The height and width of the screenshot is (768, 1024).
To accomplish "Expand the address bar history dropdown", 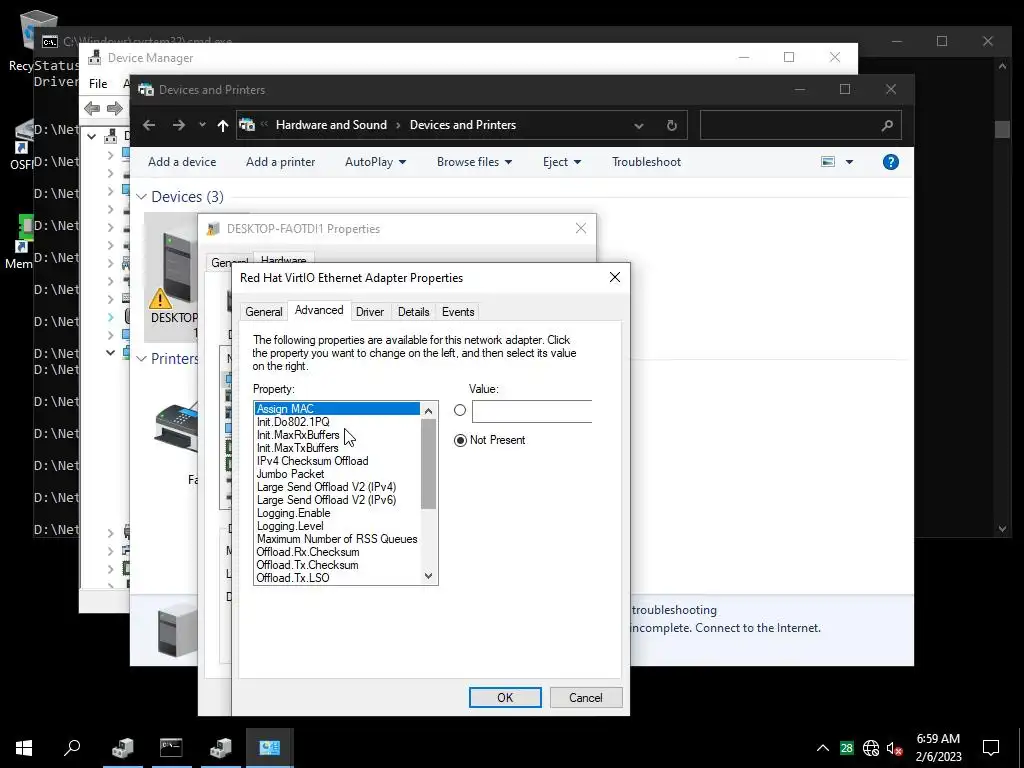I will (639, 125).
